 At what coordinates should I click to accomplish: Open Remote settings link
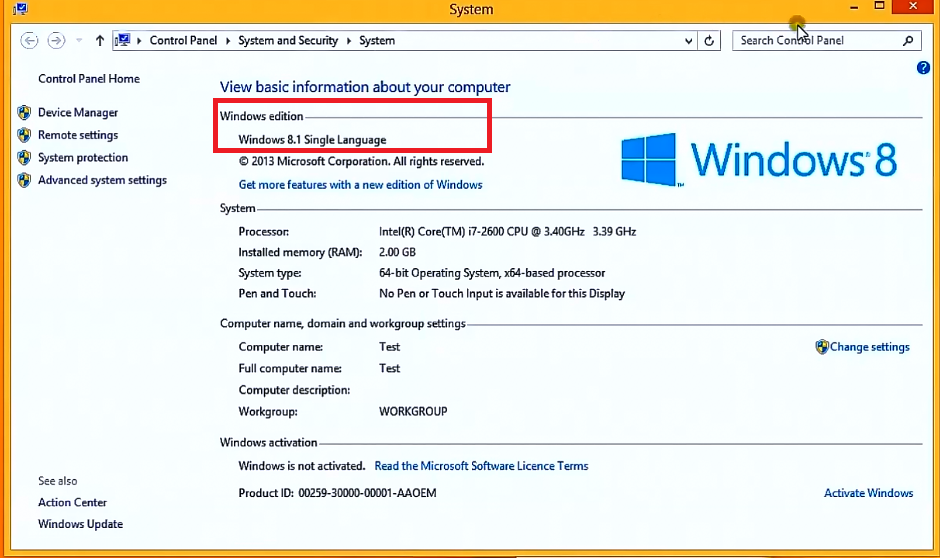[x=78, y=135]
